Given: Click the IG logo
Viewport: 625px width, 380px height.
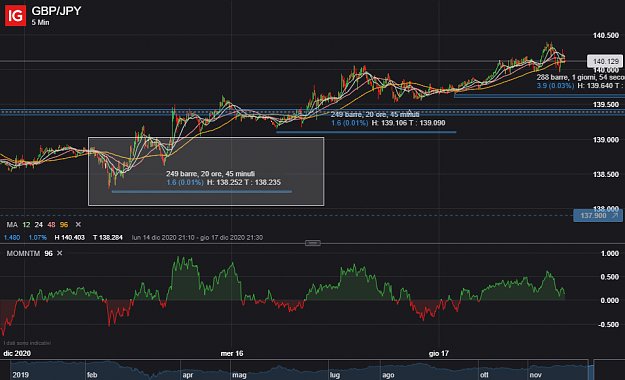Looking at the screenshot, I should coord(15,16).
